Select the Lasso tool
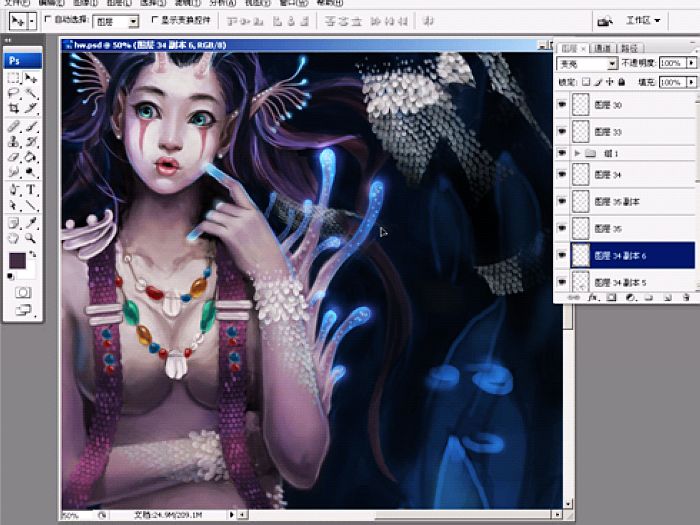This screenshot has width=700, height=525. click(13, 93)
